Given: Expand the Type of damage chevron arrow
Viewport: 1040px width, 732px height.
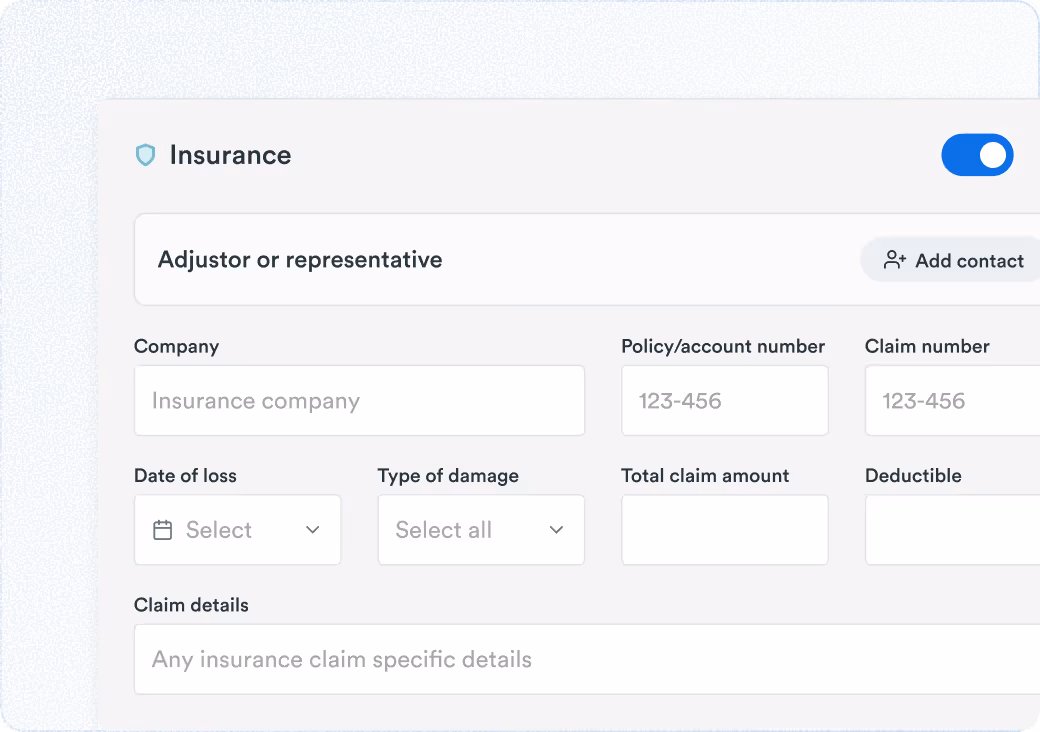Looking at the screenshot, I should pos(557,530).
